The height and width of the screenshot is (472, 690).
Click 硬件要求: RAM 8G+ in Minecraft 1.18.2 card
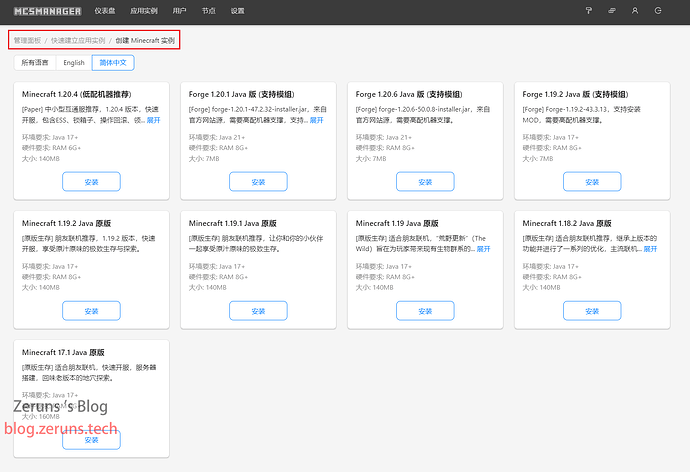pyautogui.click(x=552, y=277)
